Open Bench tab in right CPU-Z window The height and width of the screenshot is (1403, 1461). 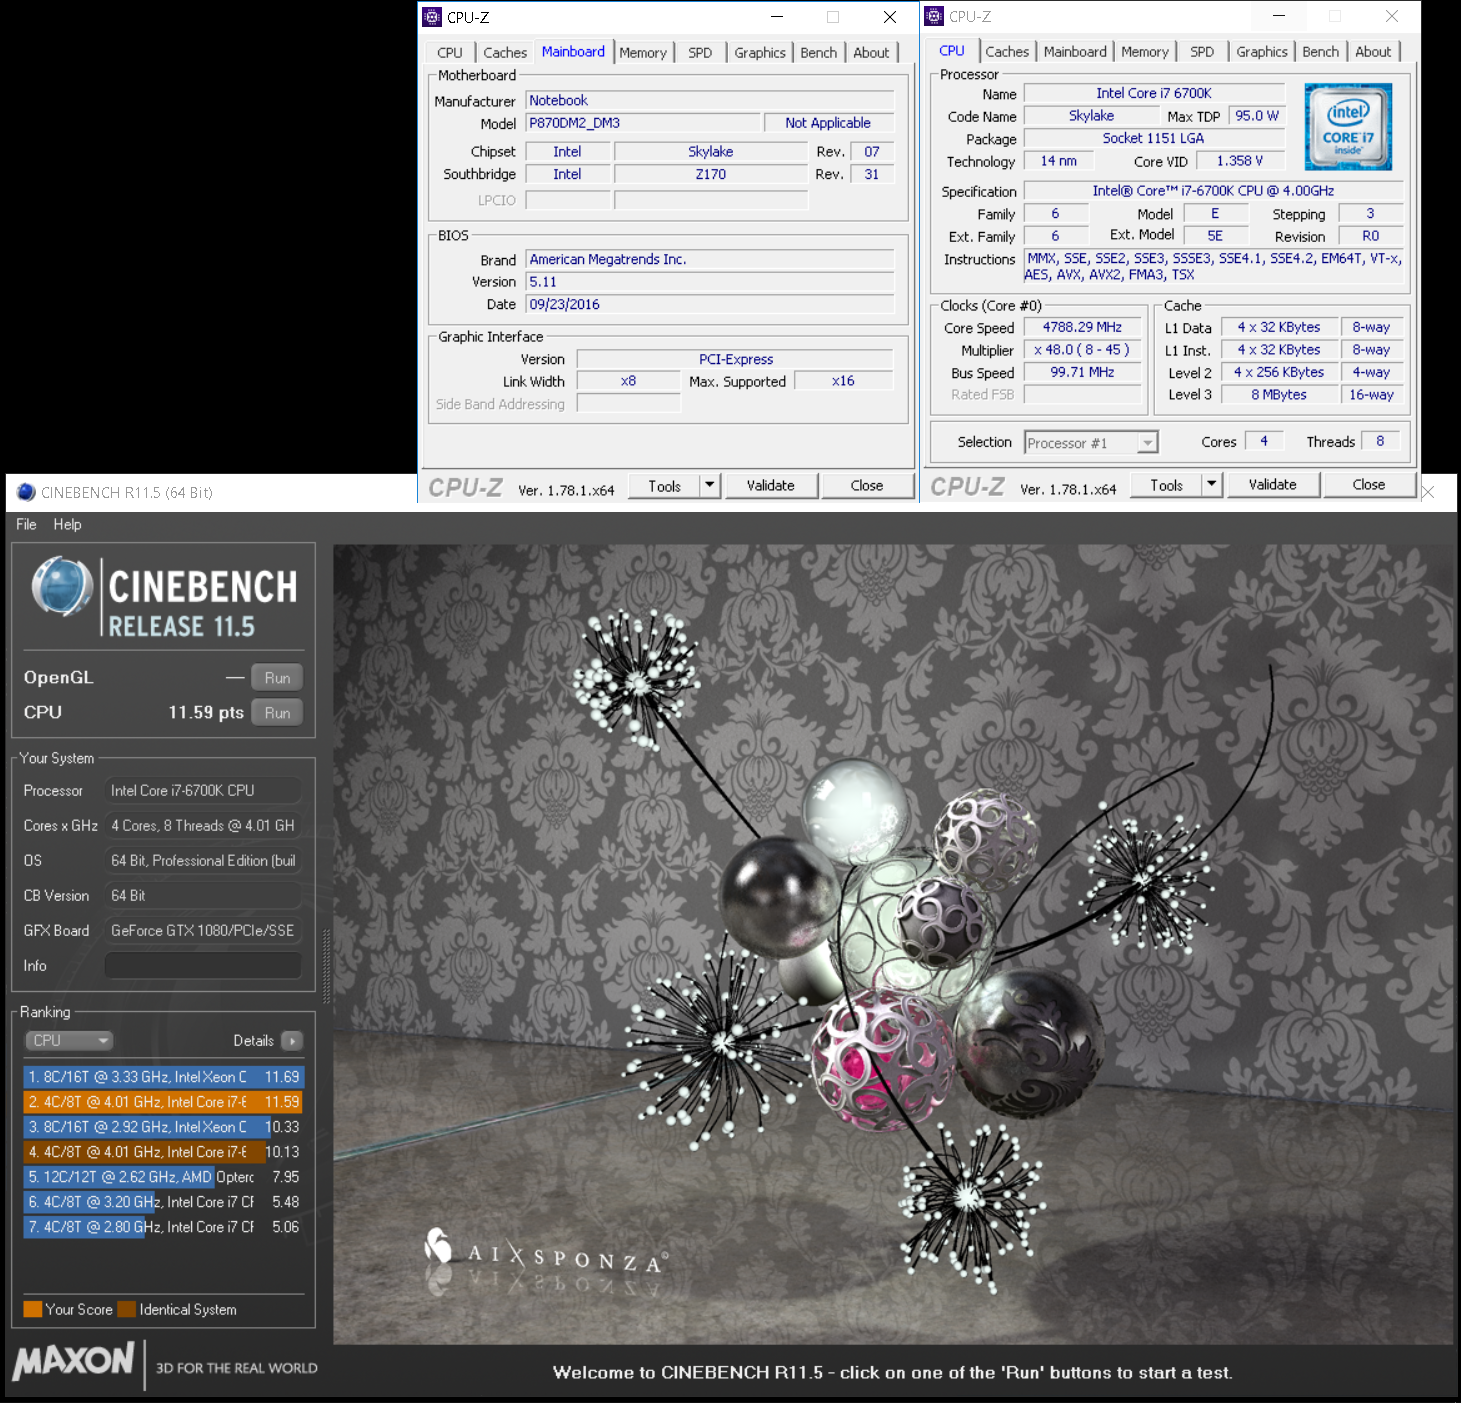tap(1321, 51)
